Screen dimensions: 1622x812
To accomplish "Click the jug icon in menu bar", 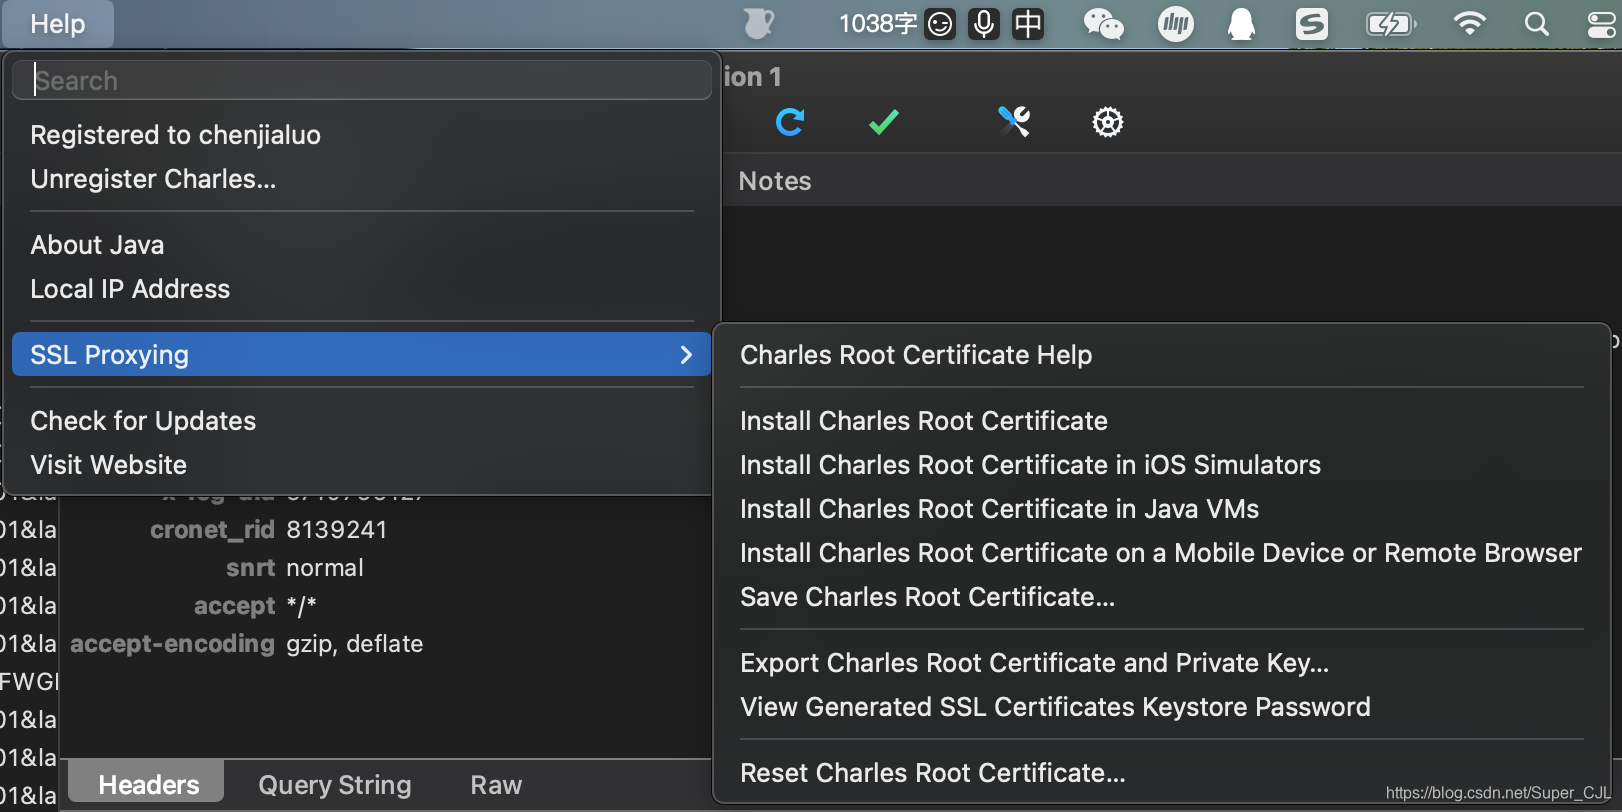I will pyautogui.click(x=759, y=24).
